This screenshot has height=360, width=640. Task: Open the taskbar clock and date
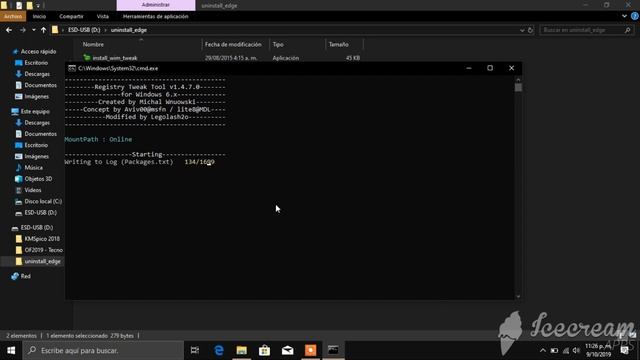tap(598, 350)
